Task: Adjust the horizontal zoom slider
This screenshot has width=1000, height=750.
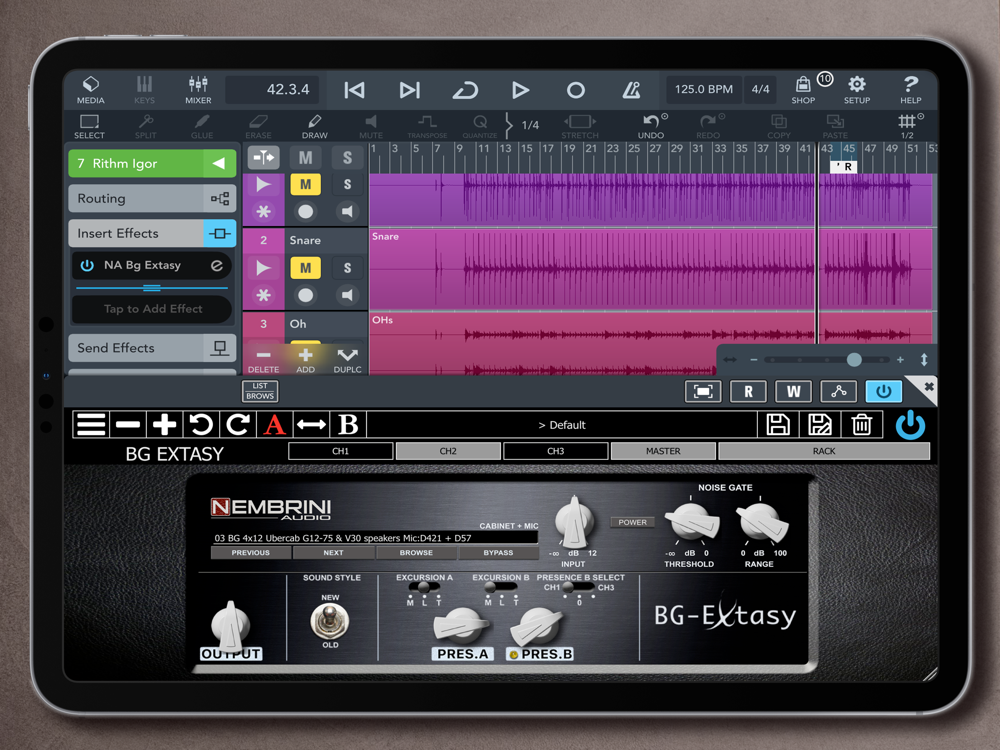Action: point(854,360)
